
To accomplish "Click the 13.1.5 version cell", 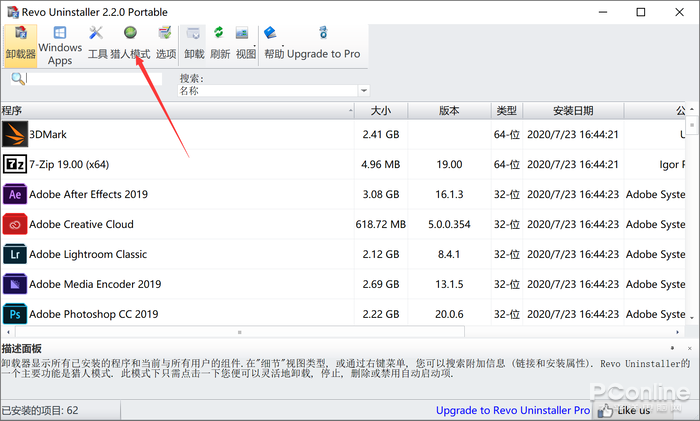I will click(x=449, y=284).
